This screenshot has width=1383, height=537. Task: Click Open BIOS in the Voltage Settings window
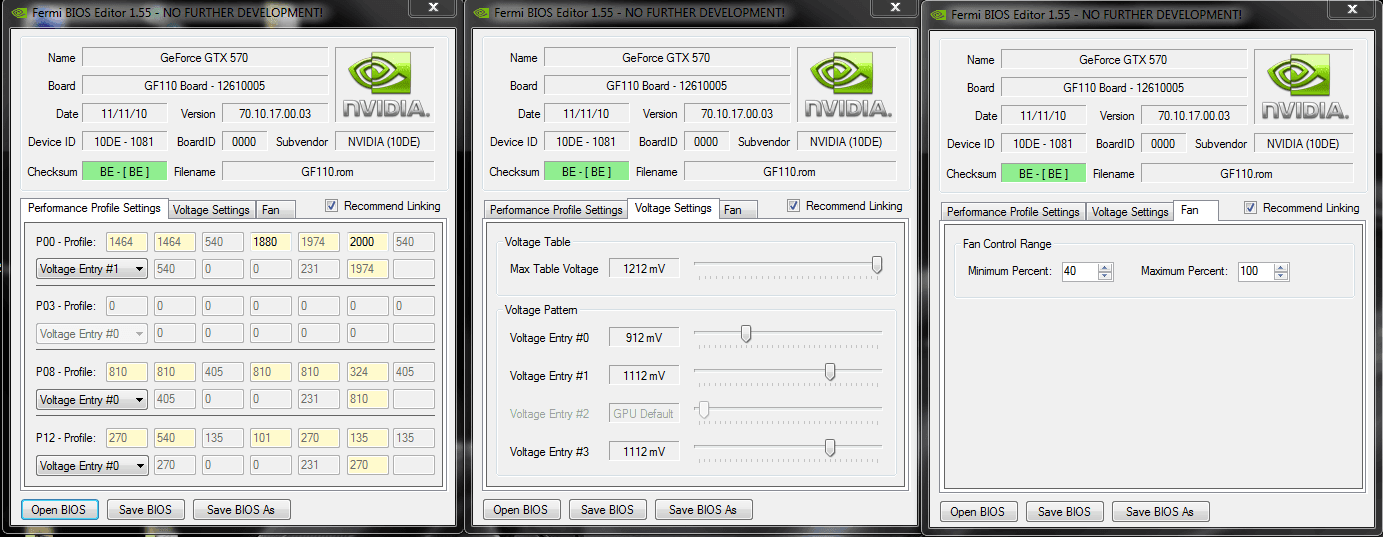522,509
